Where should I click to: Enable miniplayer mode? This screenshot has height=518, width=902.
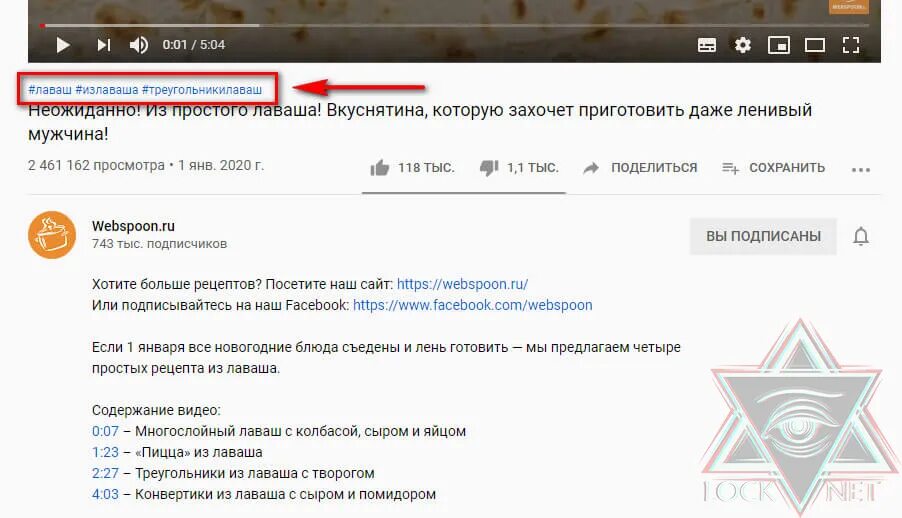coord(779,45)
